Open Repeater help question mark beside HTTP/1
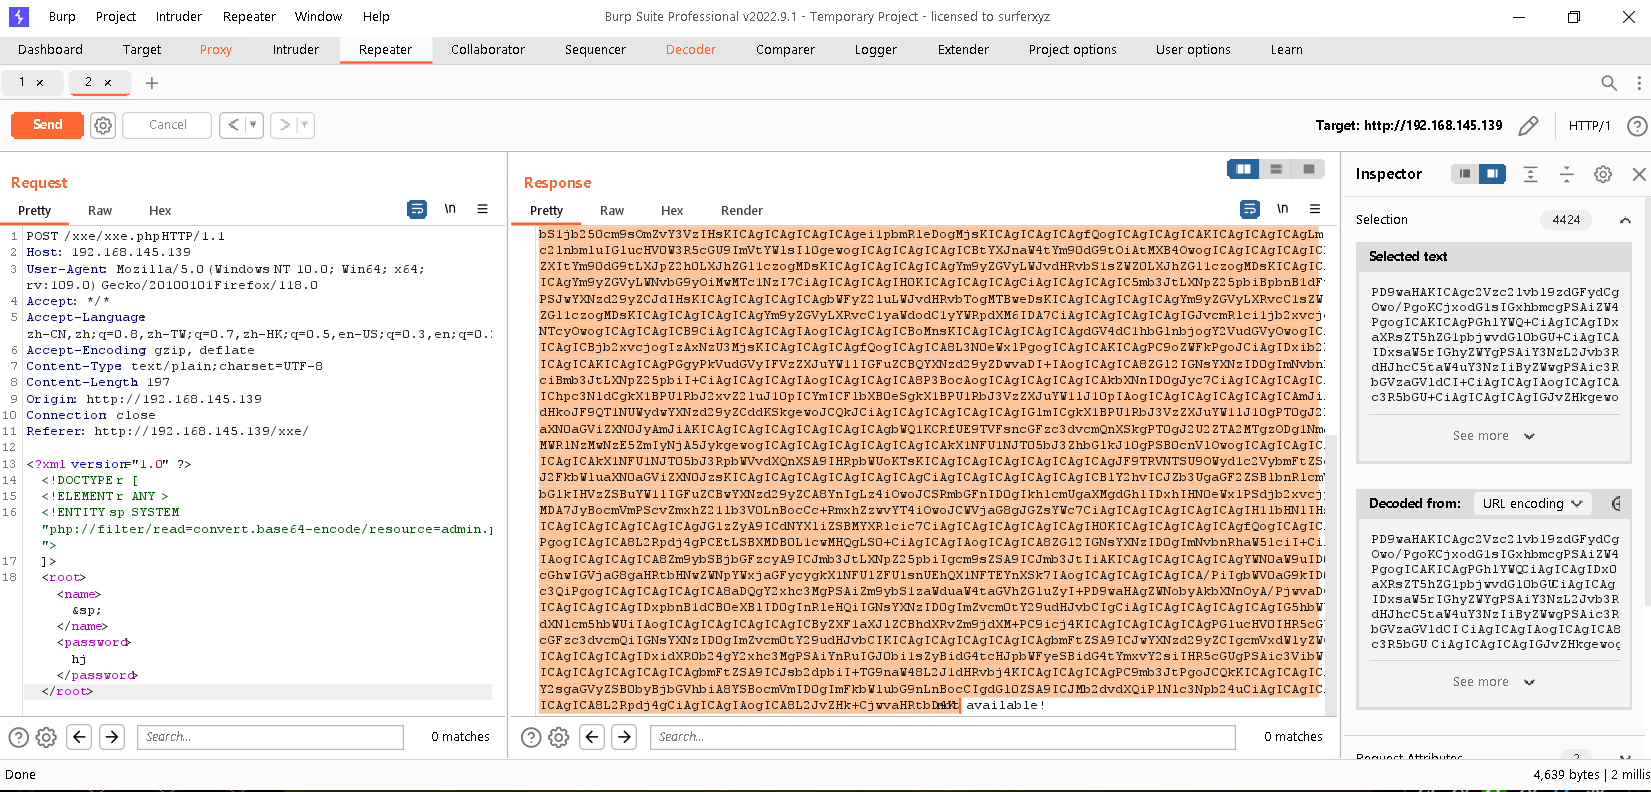Screen dimensions: 1651x792 (1637, 126)
